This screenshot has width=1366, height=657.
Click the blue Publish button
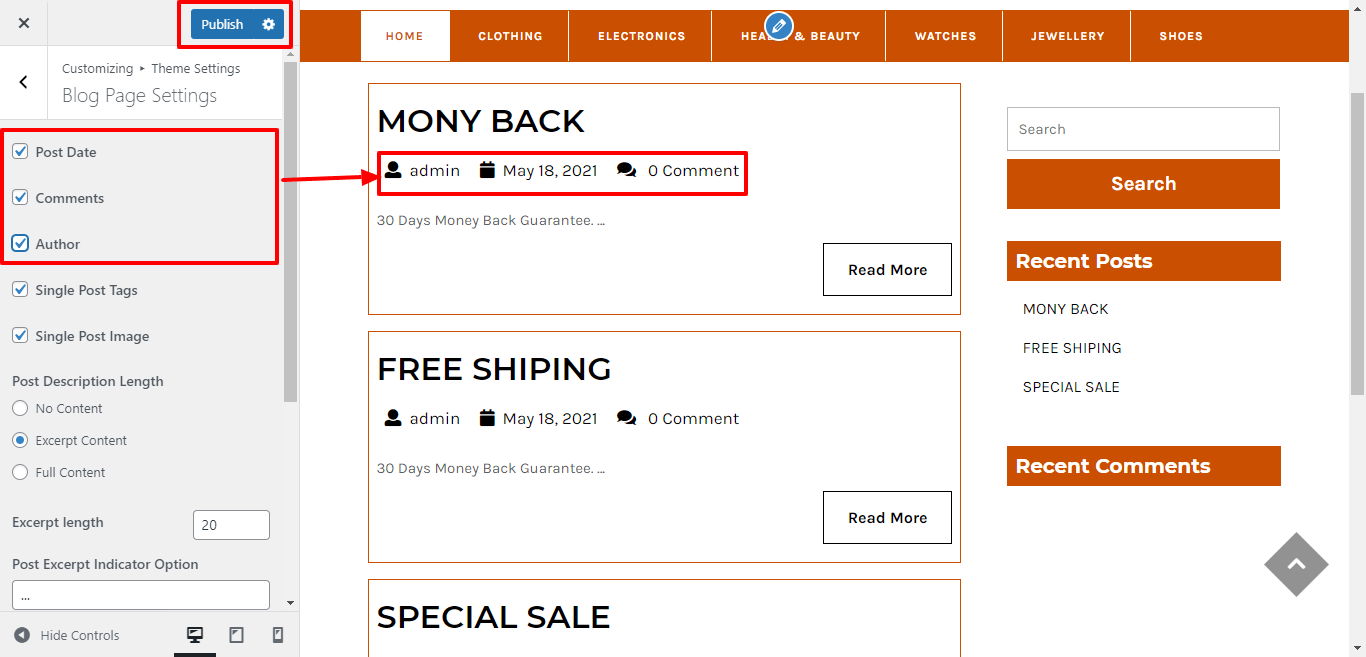pyautogui.click(x=222, y=24)
